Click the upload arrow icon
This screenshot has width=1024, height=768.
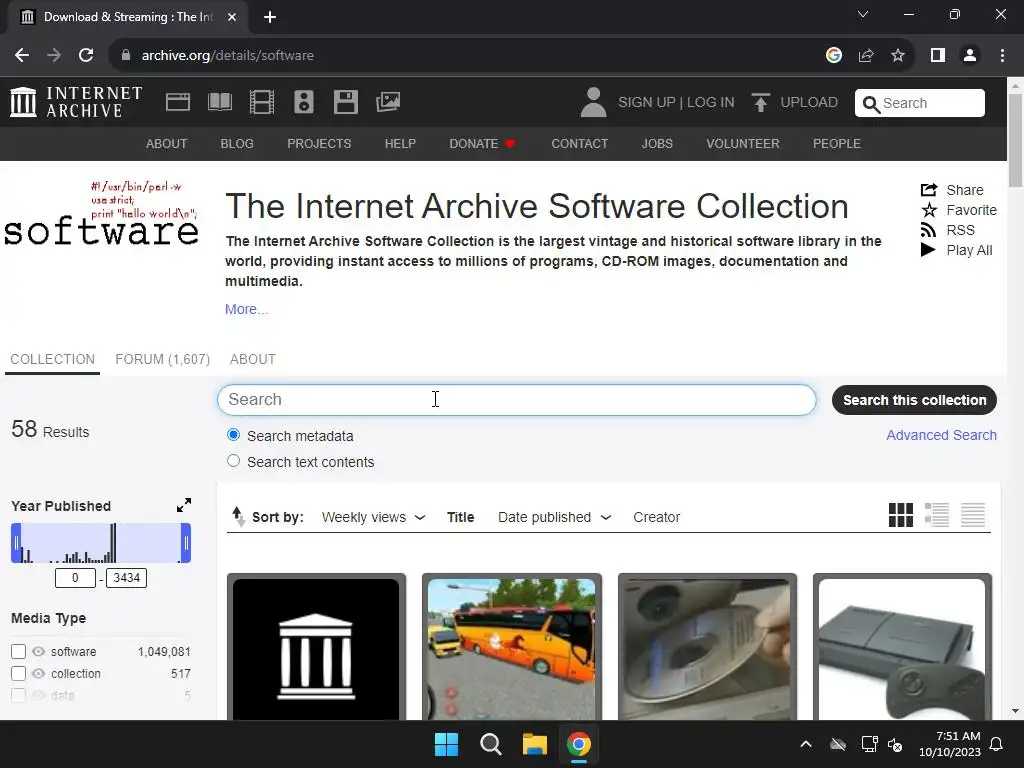click(x=760, y=103)
